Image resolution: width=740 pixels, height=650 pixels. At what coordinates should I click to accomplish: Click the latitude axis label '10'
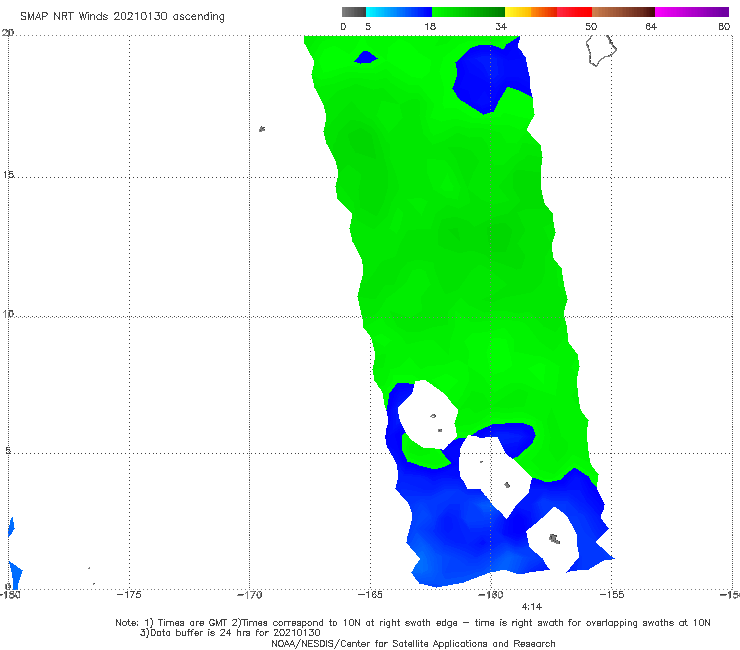pos(8,314)
